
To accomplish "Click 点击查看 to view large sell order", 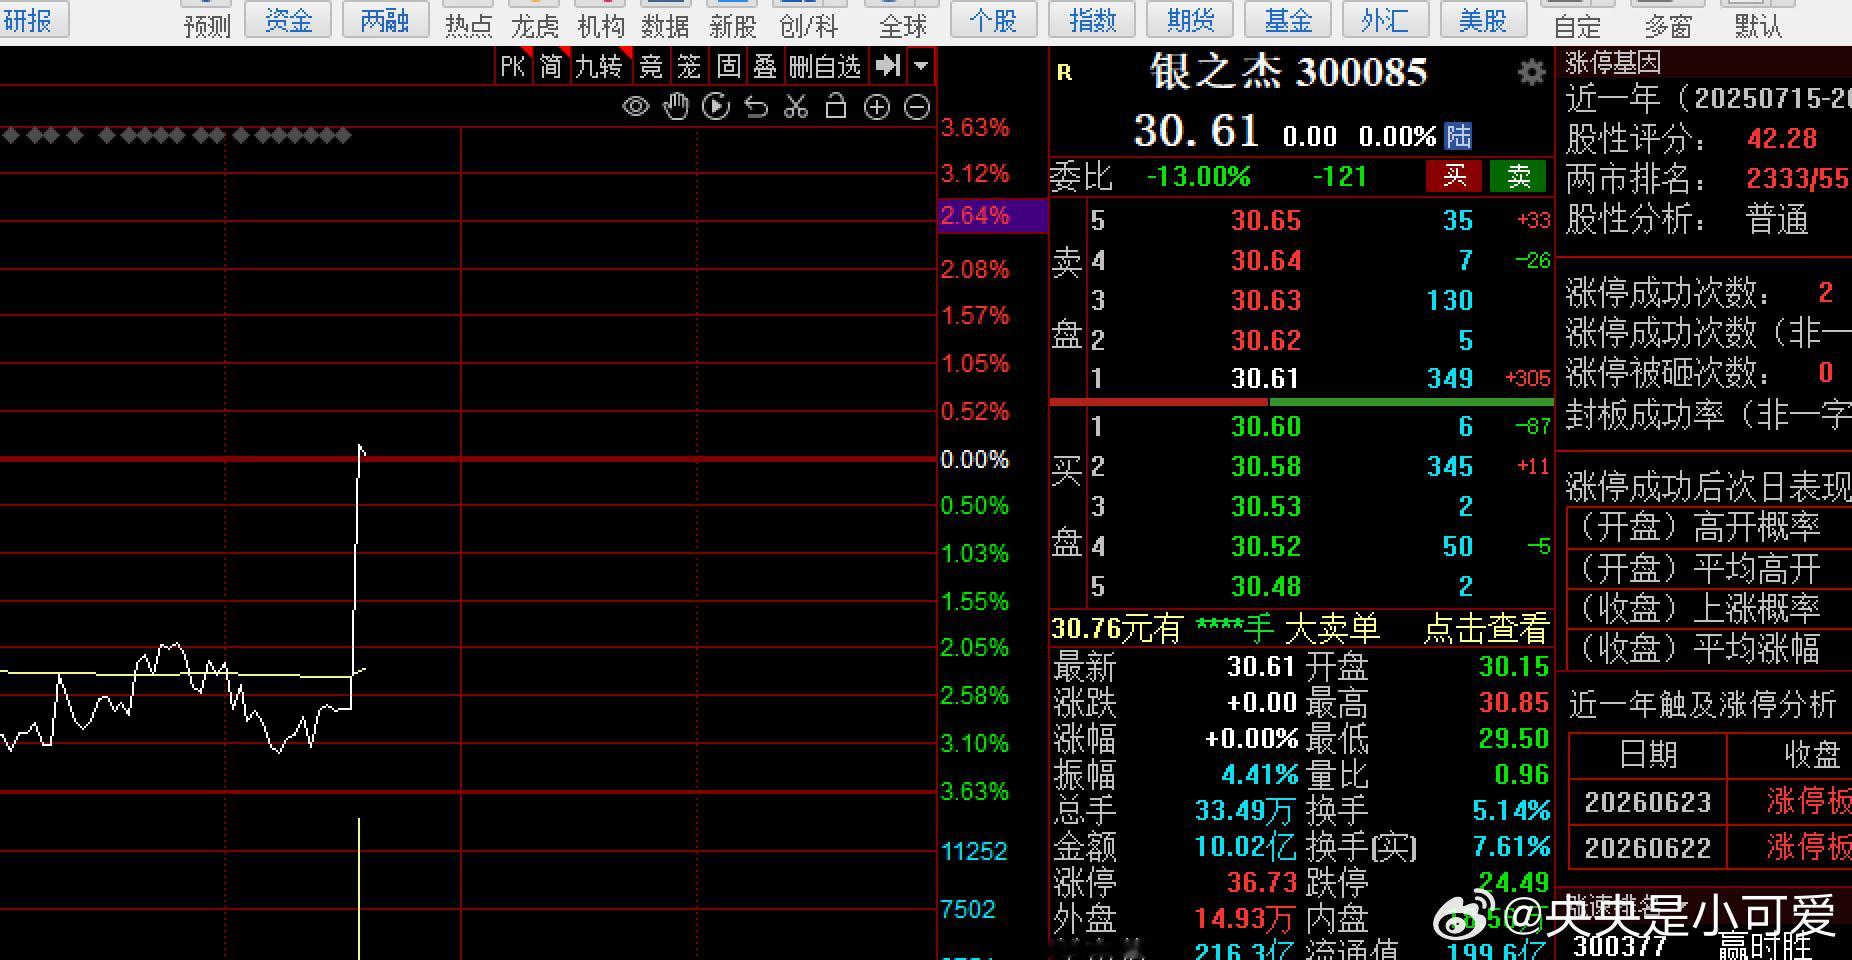I will [x=1486, y=628].
